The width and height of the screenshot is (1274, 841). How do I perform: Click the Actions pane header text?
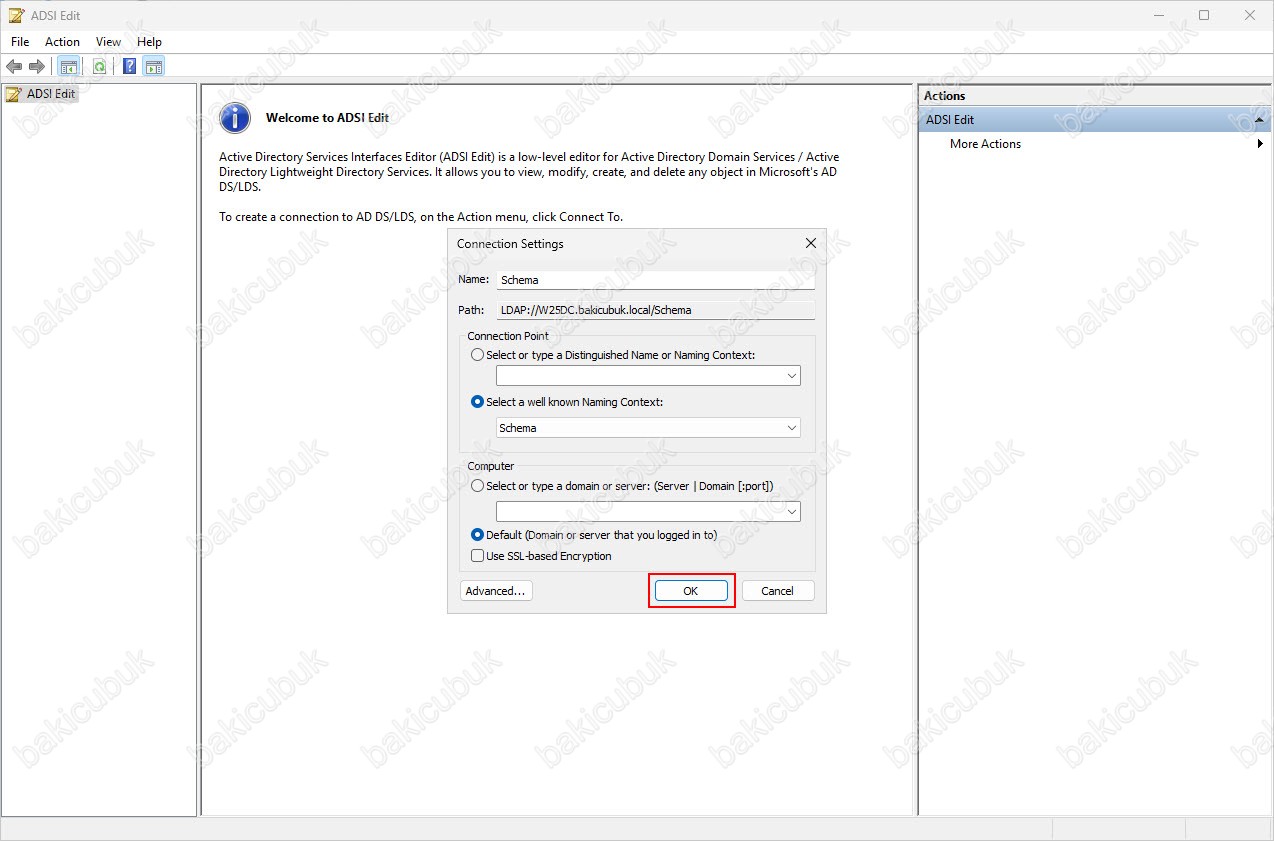[x=944, y=96]
